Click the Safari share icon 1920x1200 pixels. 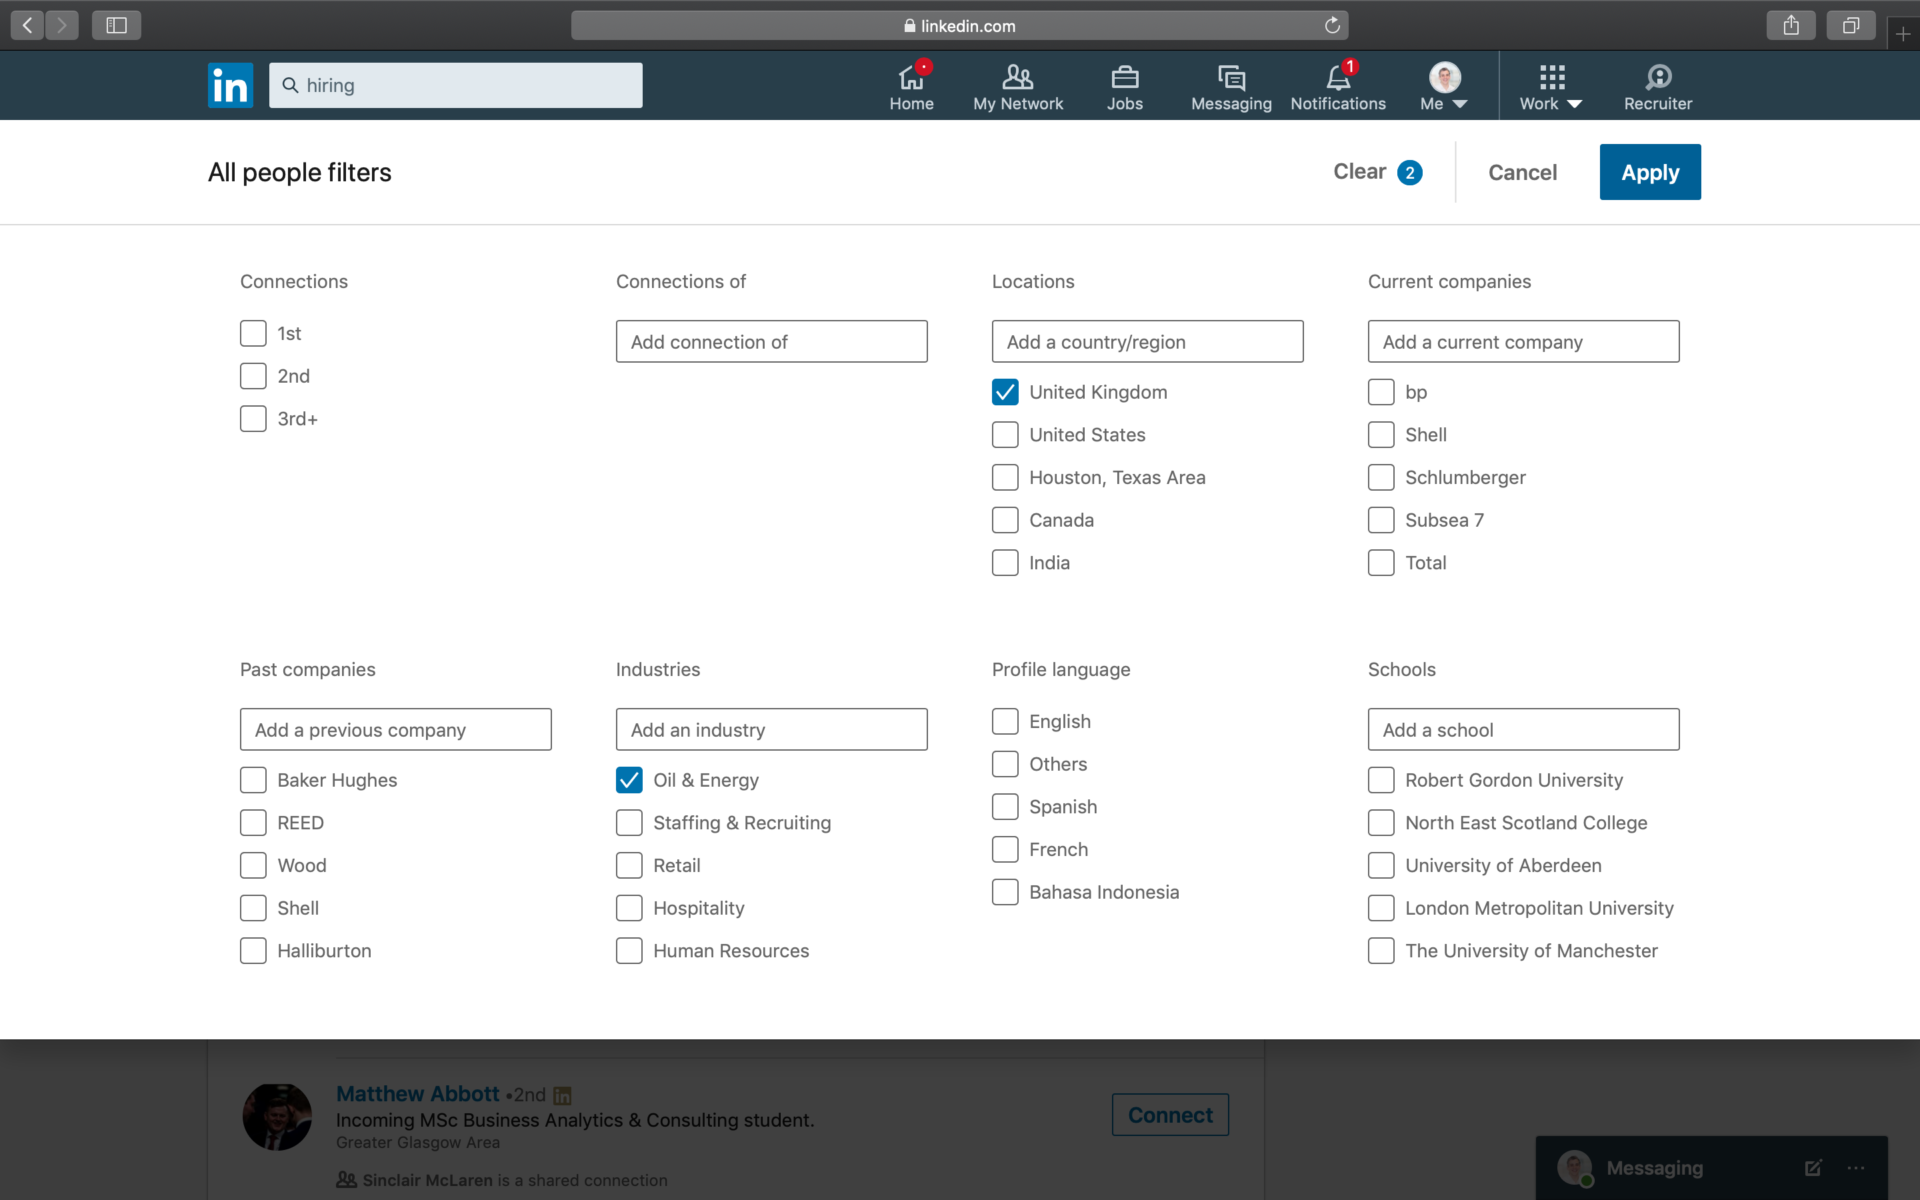click(1791, 25)
